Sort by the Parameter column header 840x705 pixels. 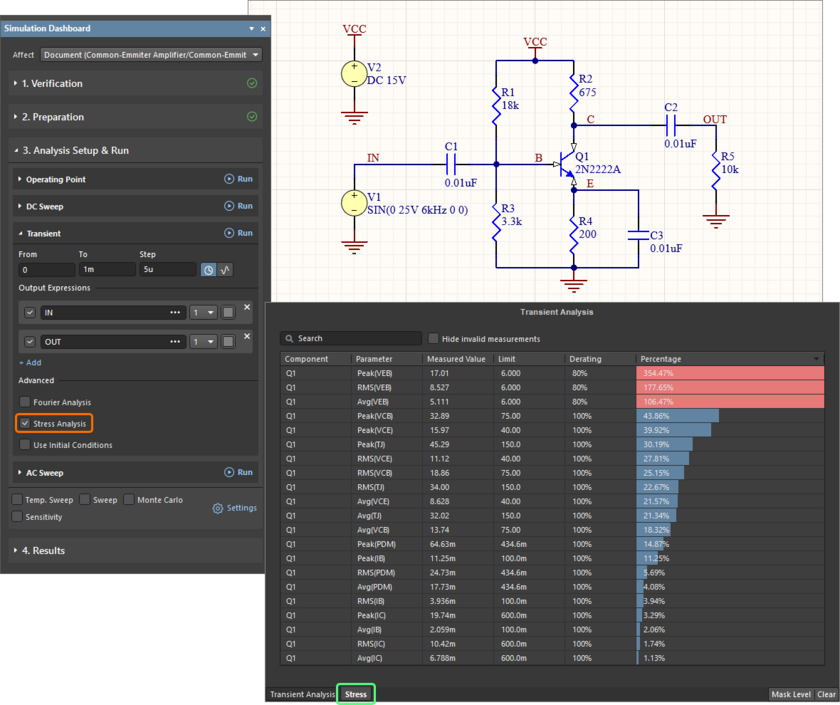(x=387, y=359)
